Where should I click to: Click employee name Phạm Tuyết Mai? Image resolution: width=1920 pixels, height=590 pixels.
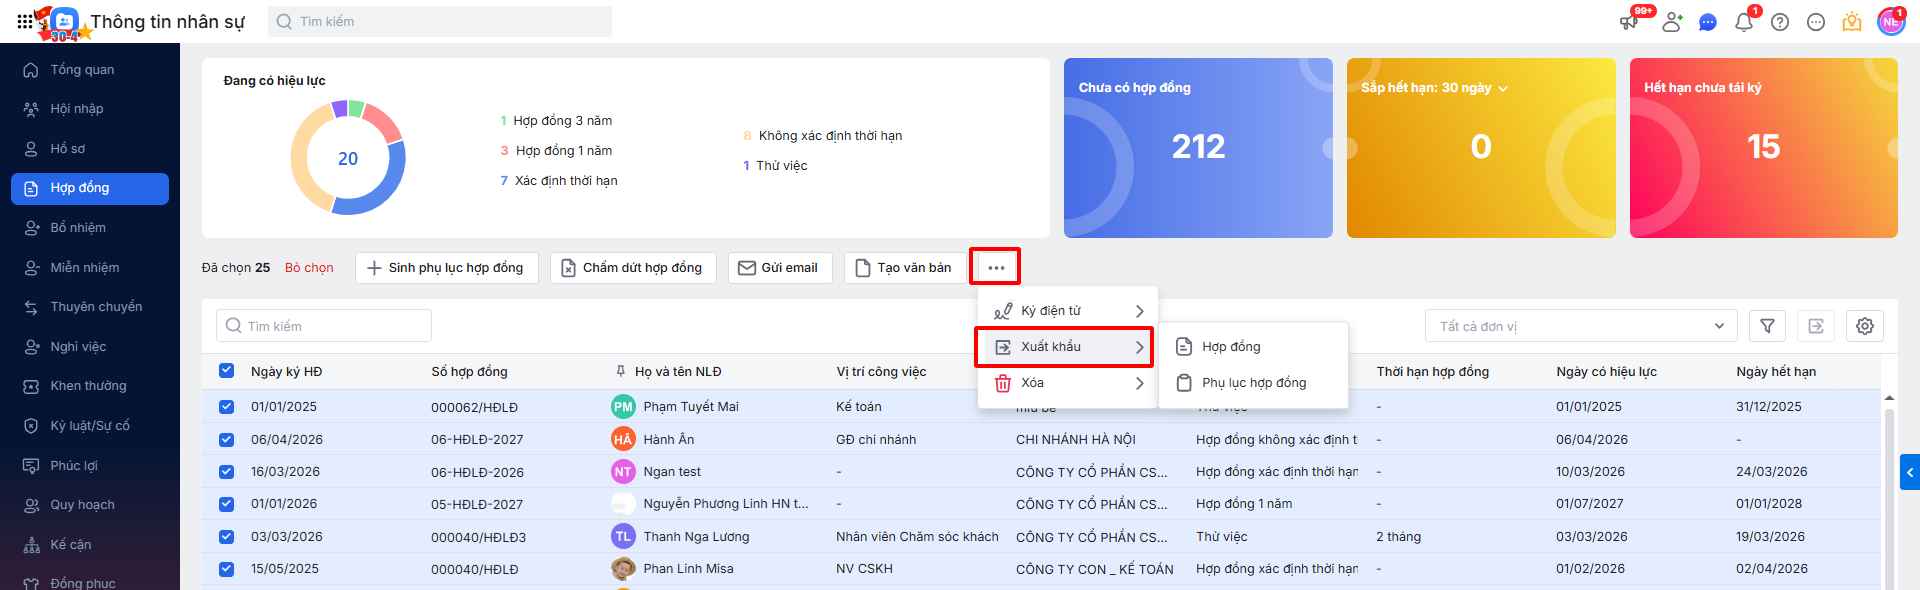click(x=691, y=407)
